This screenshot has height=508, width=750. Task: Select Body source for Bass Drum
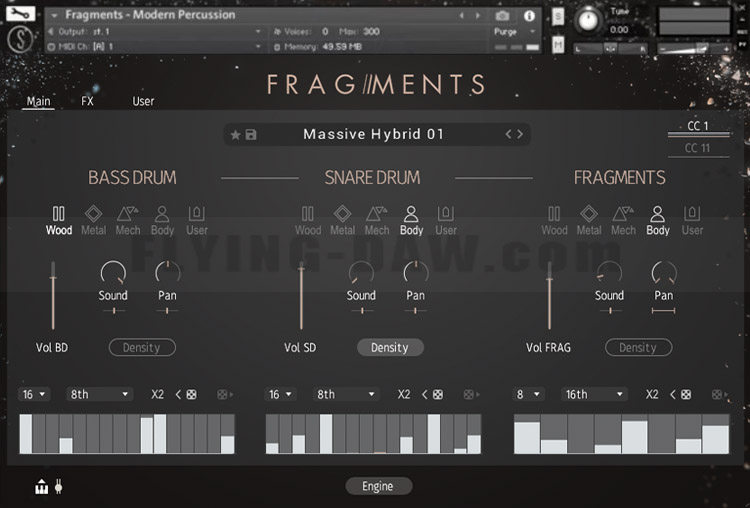point(162,221)
